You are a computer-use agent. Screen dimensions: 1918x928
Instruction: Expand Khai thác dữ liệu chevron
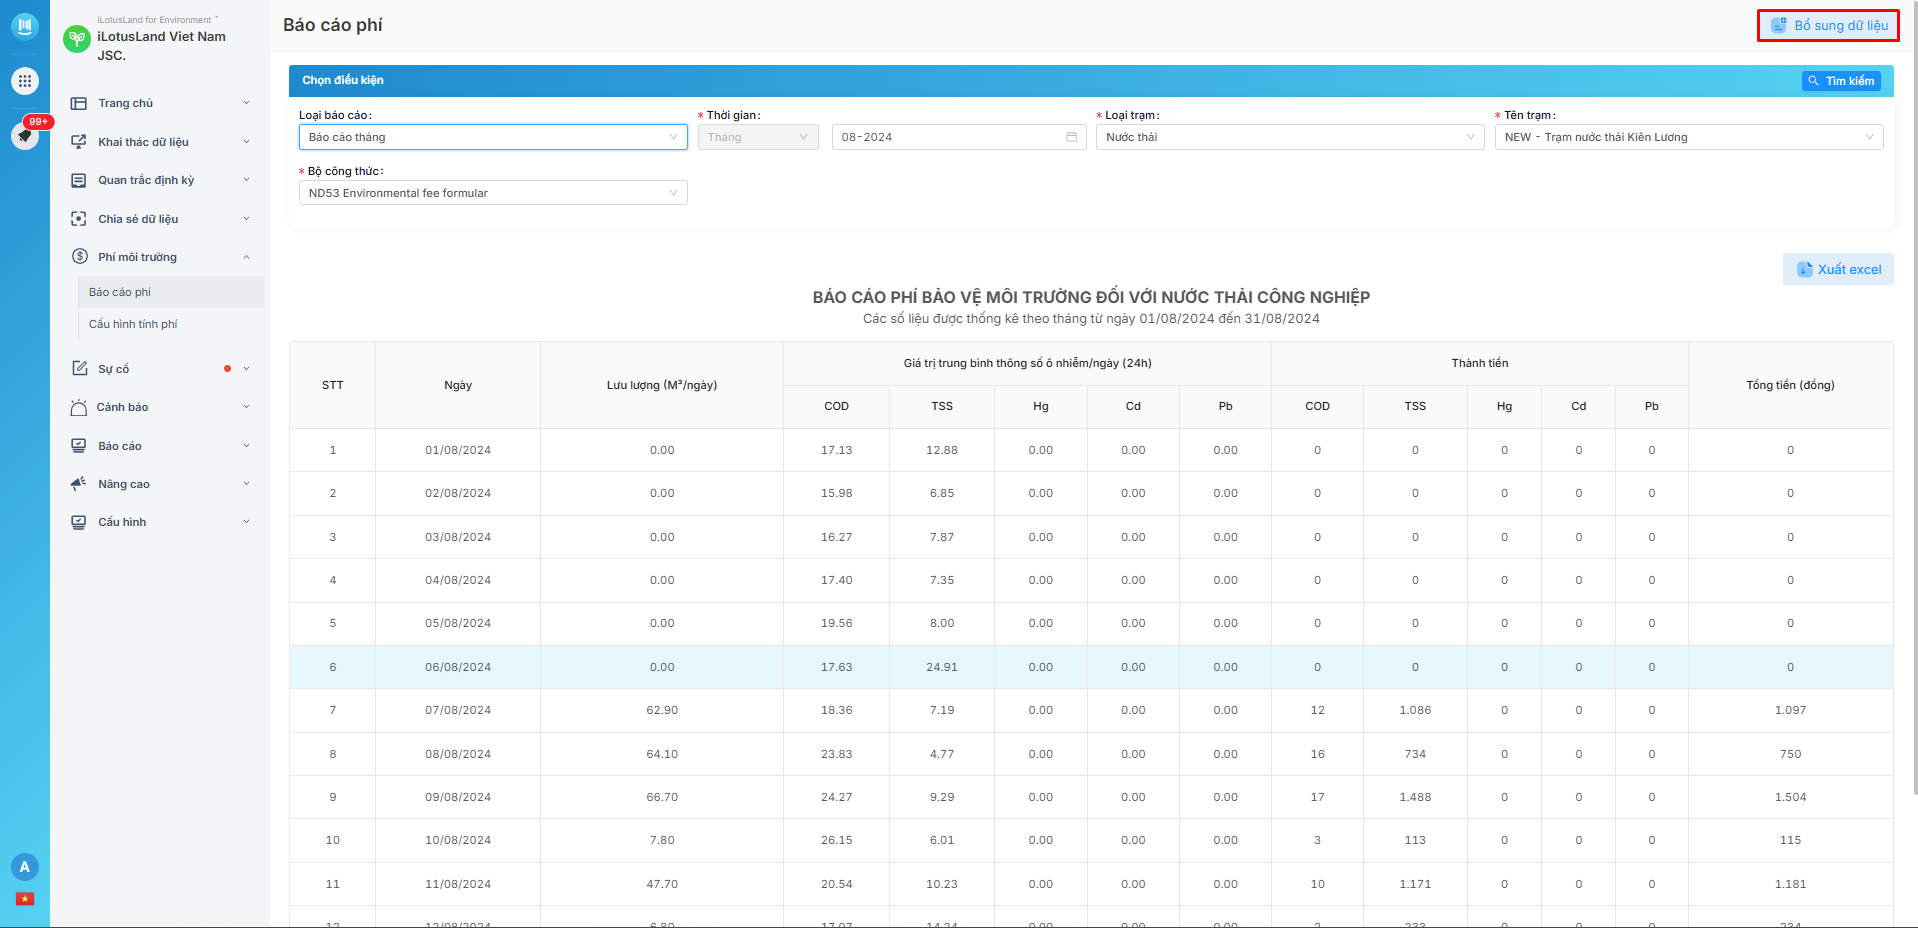pyautogui.click(x=246, y=142)
